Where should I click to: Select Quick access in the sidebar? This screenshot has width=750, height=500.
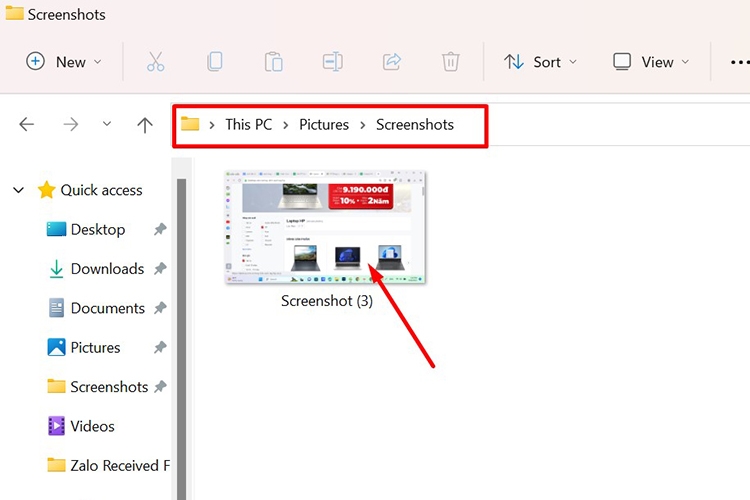click(x=90, y=190)
